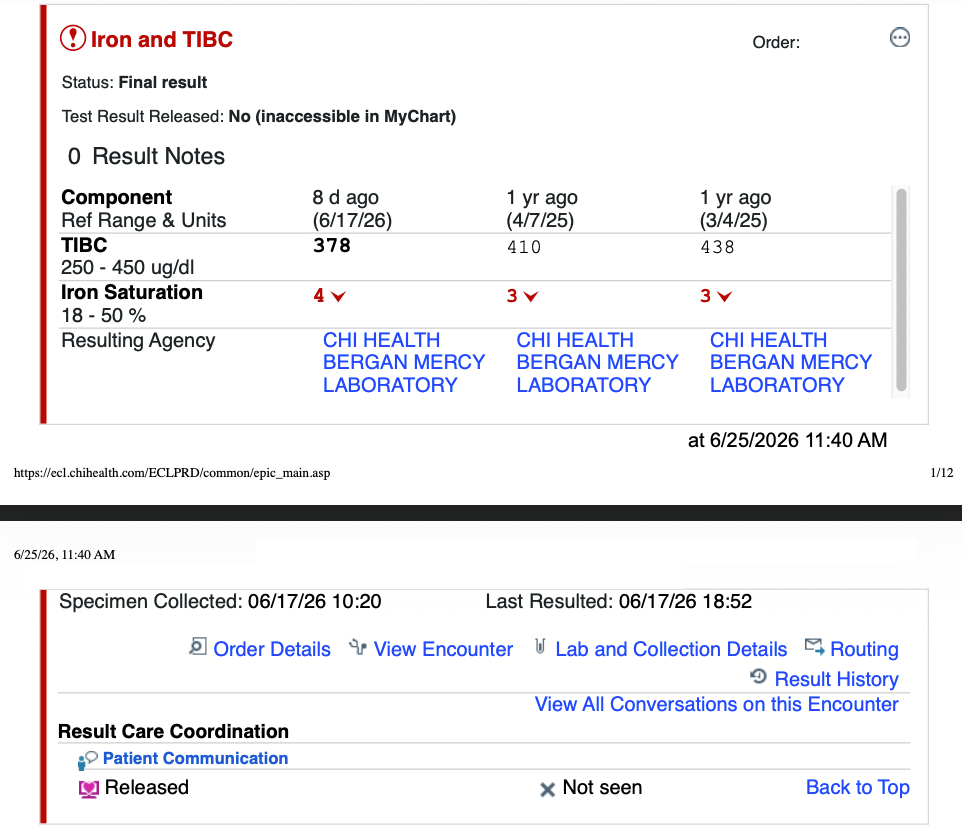View All Conversations on this Encounter

click(716, 704)
